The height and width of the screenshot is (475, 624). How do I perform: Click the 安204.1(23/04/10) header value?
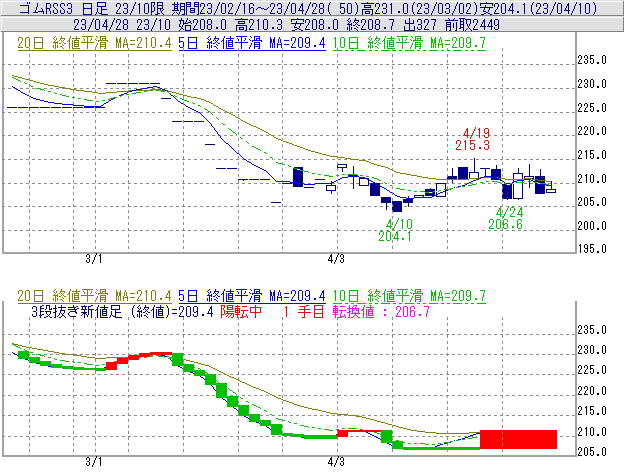pyautogui.click(x=539, y=8)
